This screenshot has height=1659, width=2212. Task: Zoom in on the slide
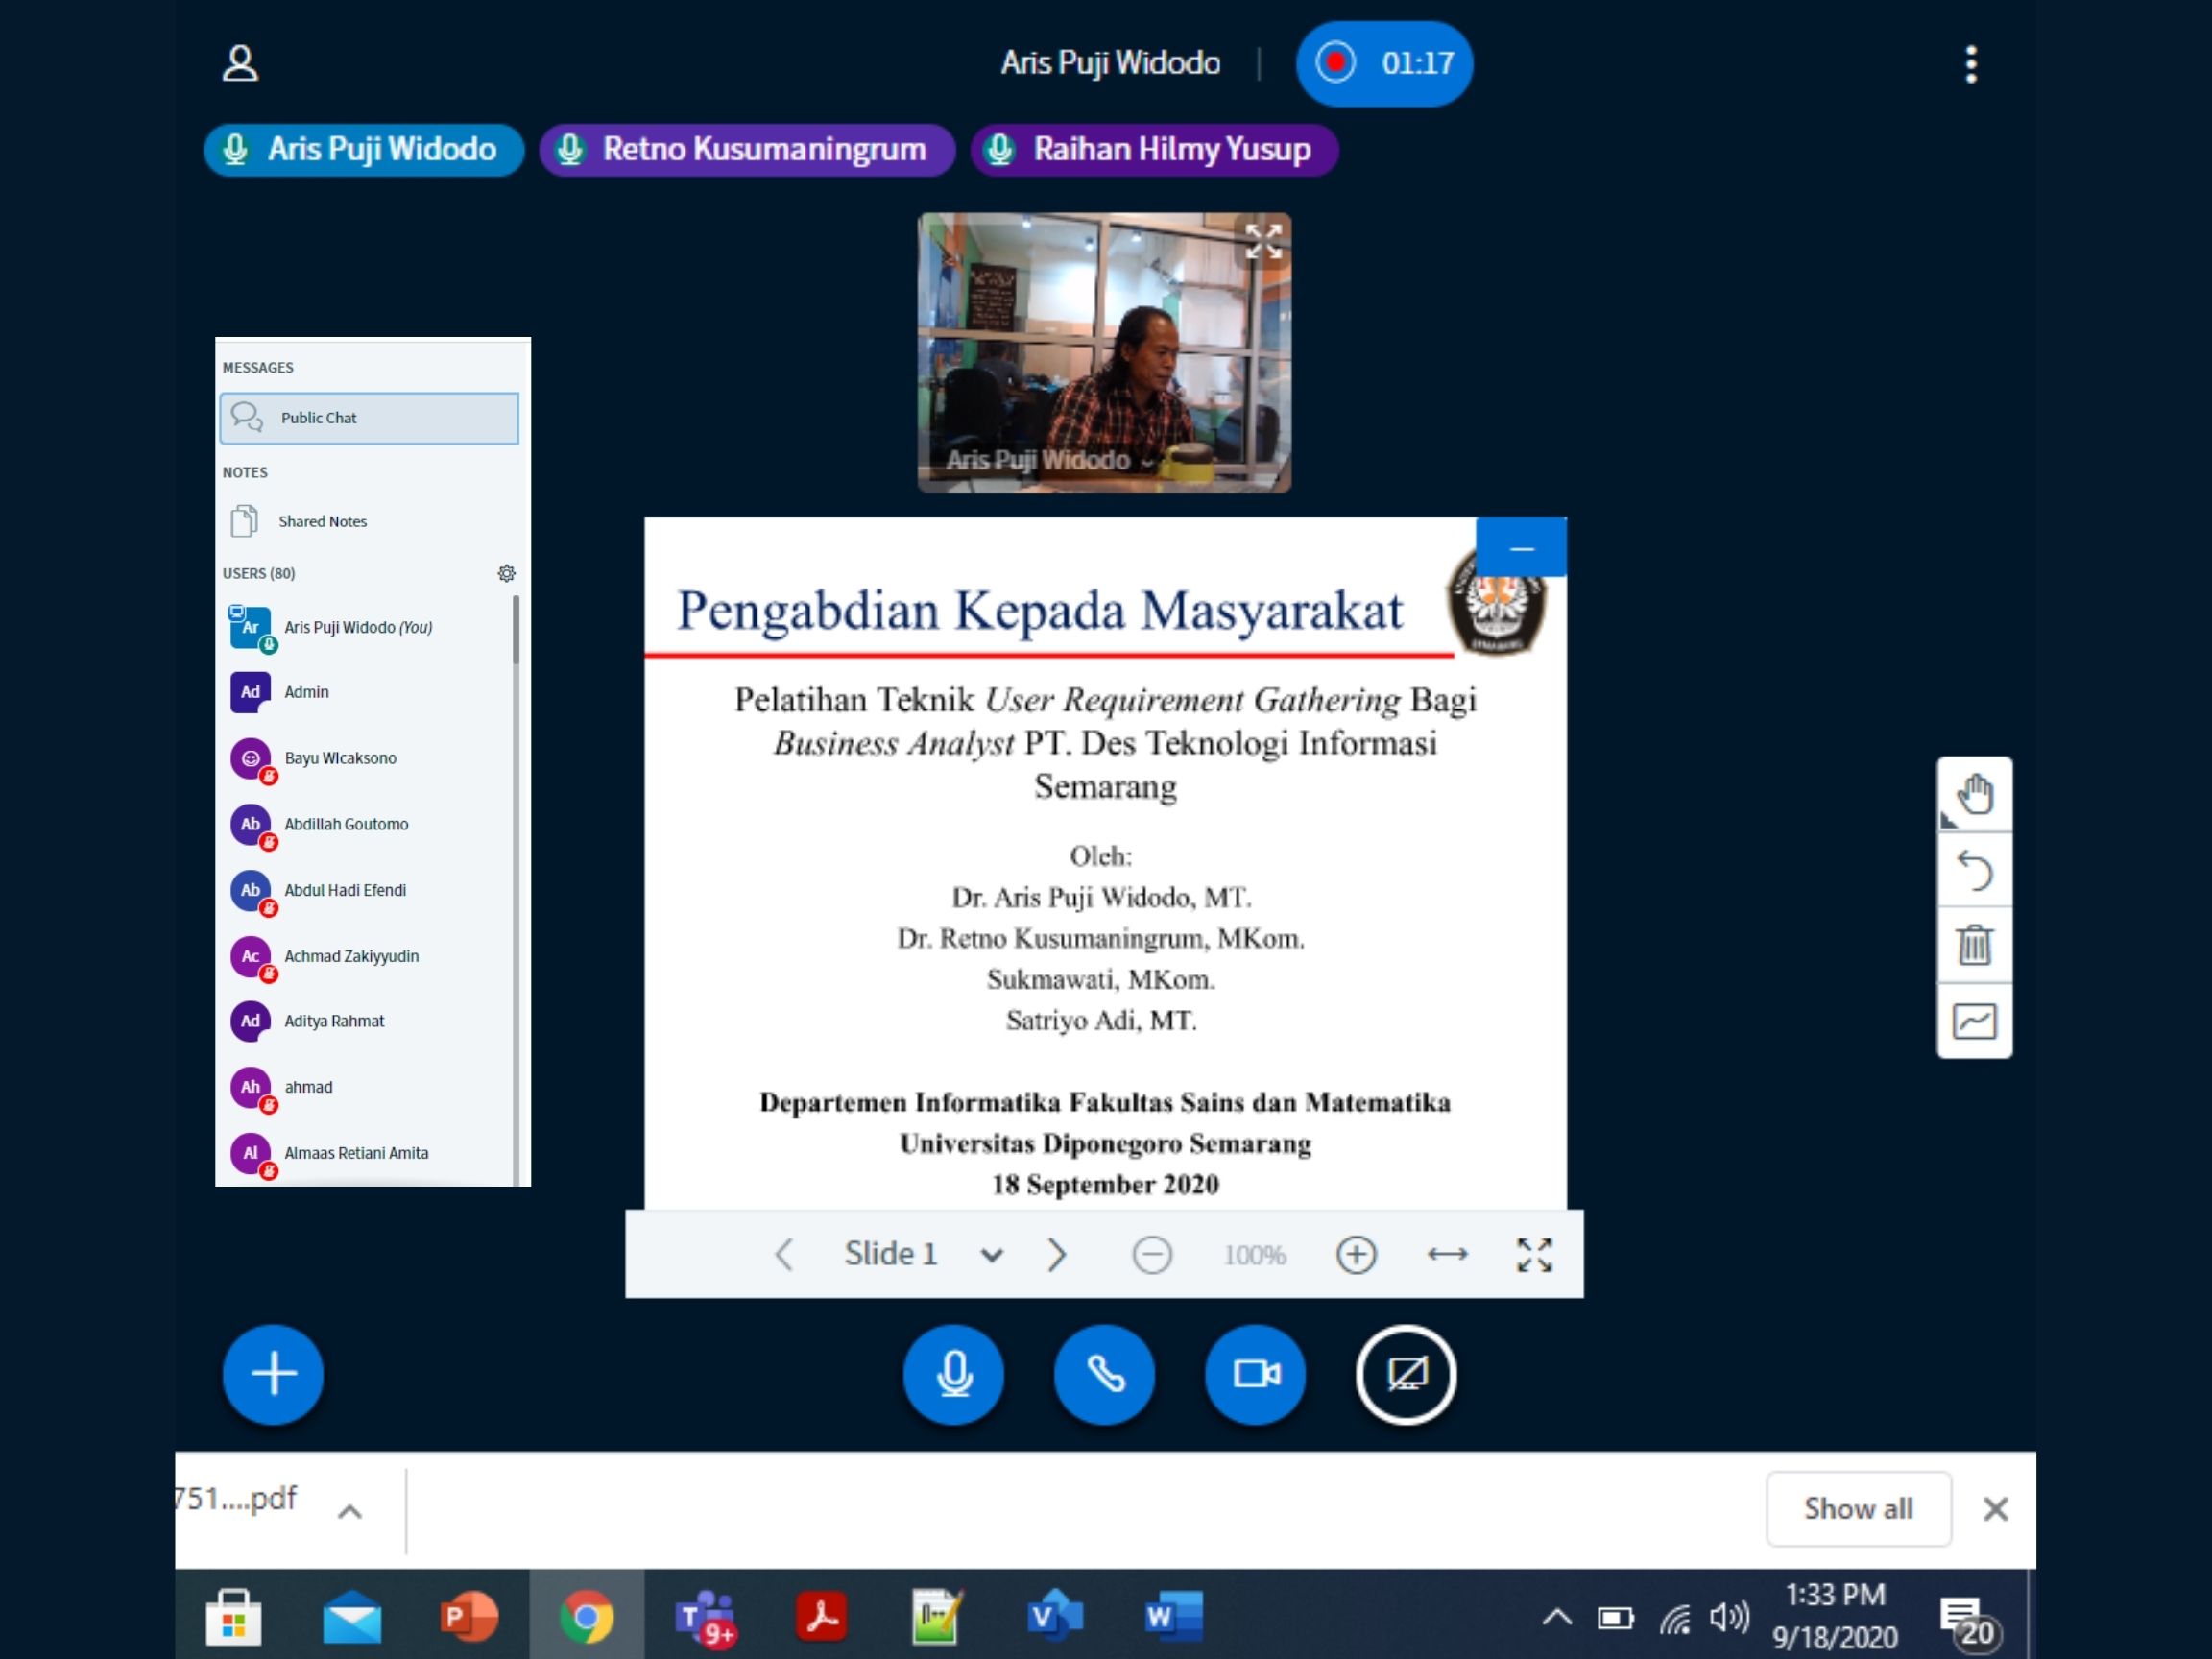1356,1254
